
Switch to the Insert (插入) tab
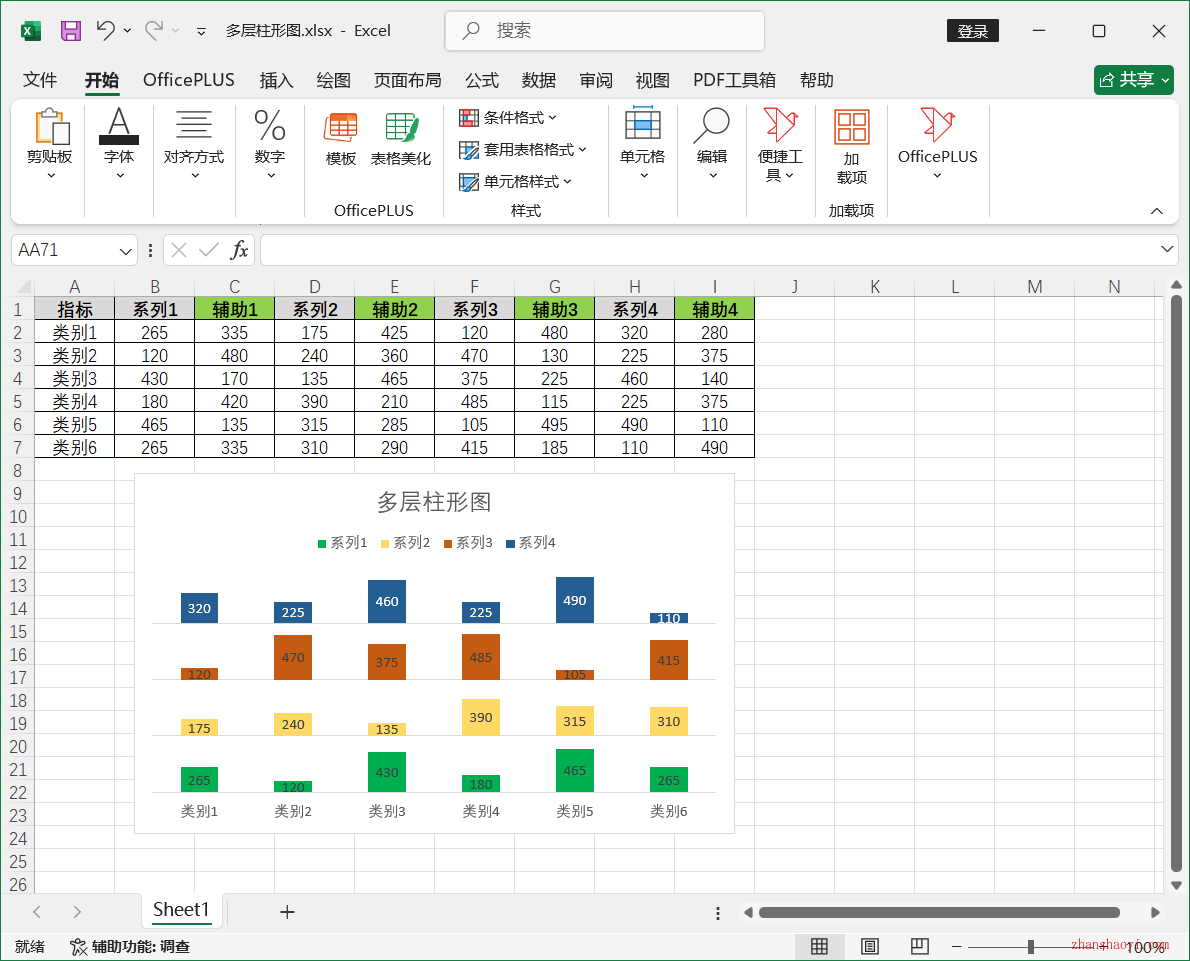(276, 80)
